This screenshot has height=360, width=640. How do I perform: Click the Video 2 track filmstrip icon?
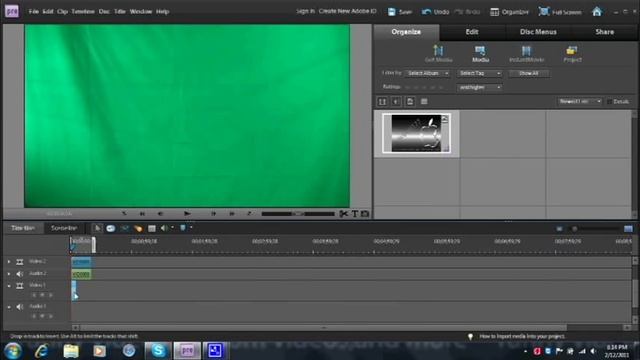[x=20, y=262]
